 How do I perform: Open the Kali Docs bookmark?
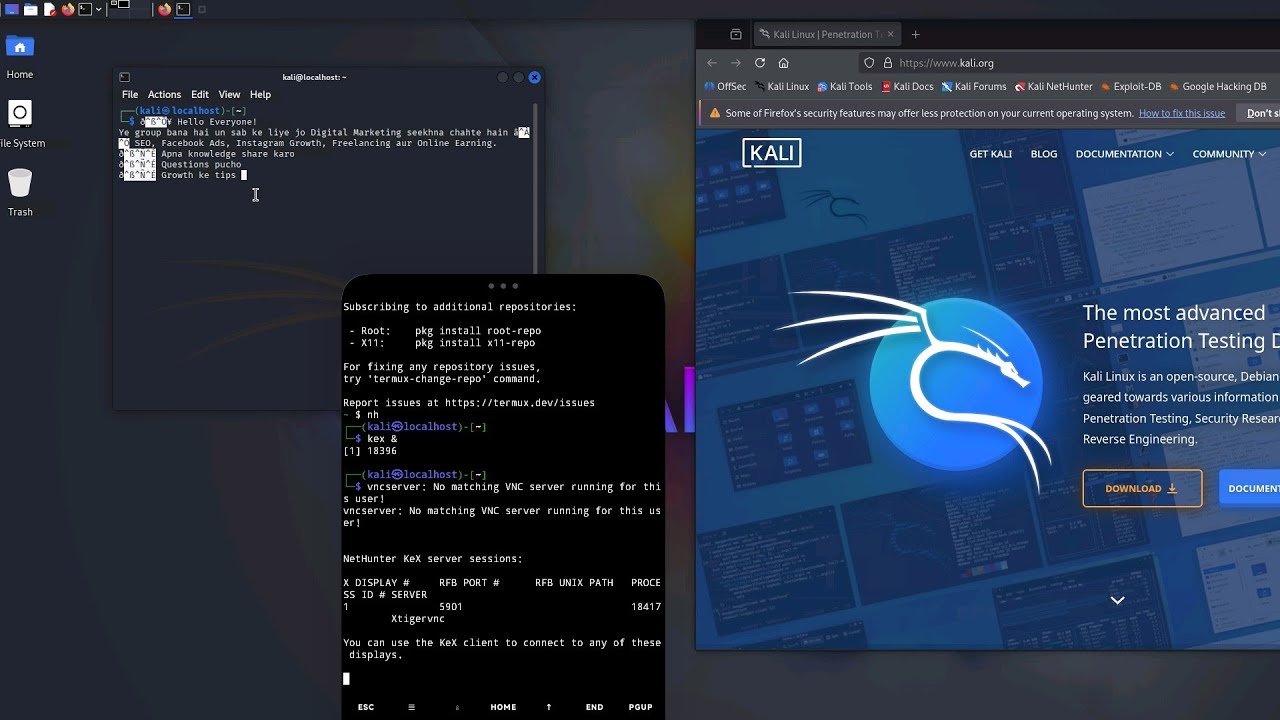click(x=907, y=86)
